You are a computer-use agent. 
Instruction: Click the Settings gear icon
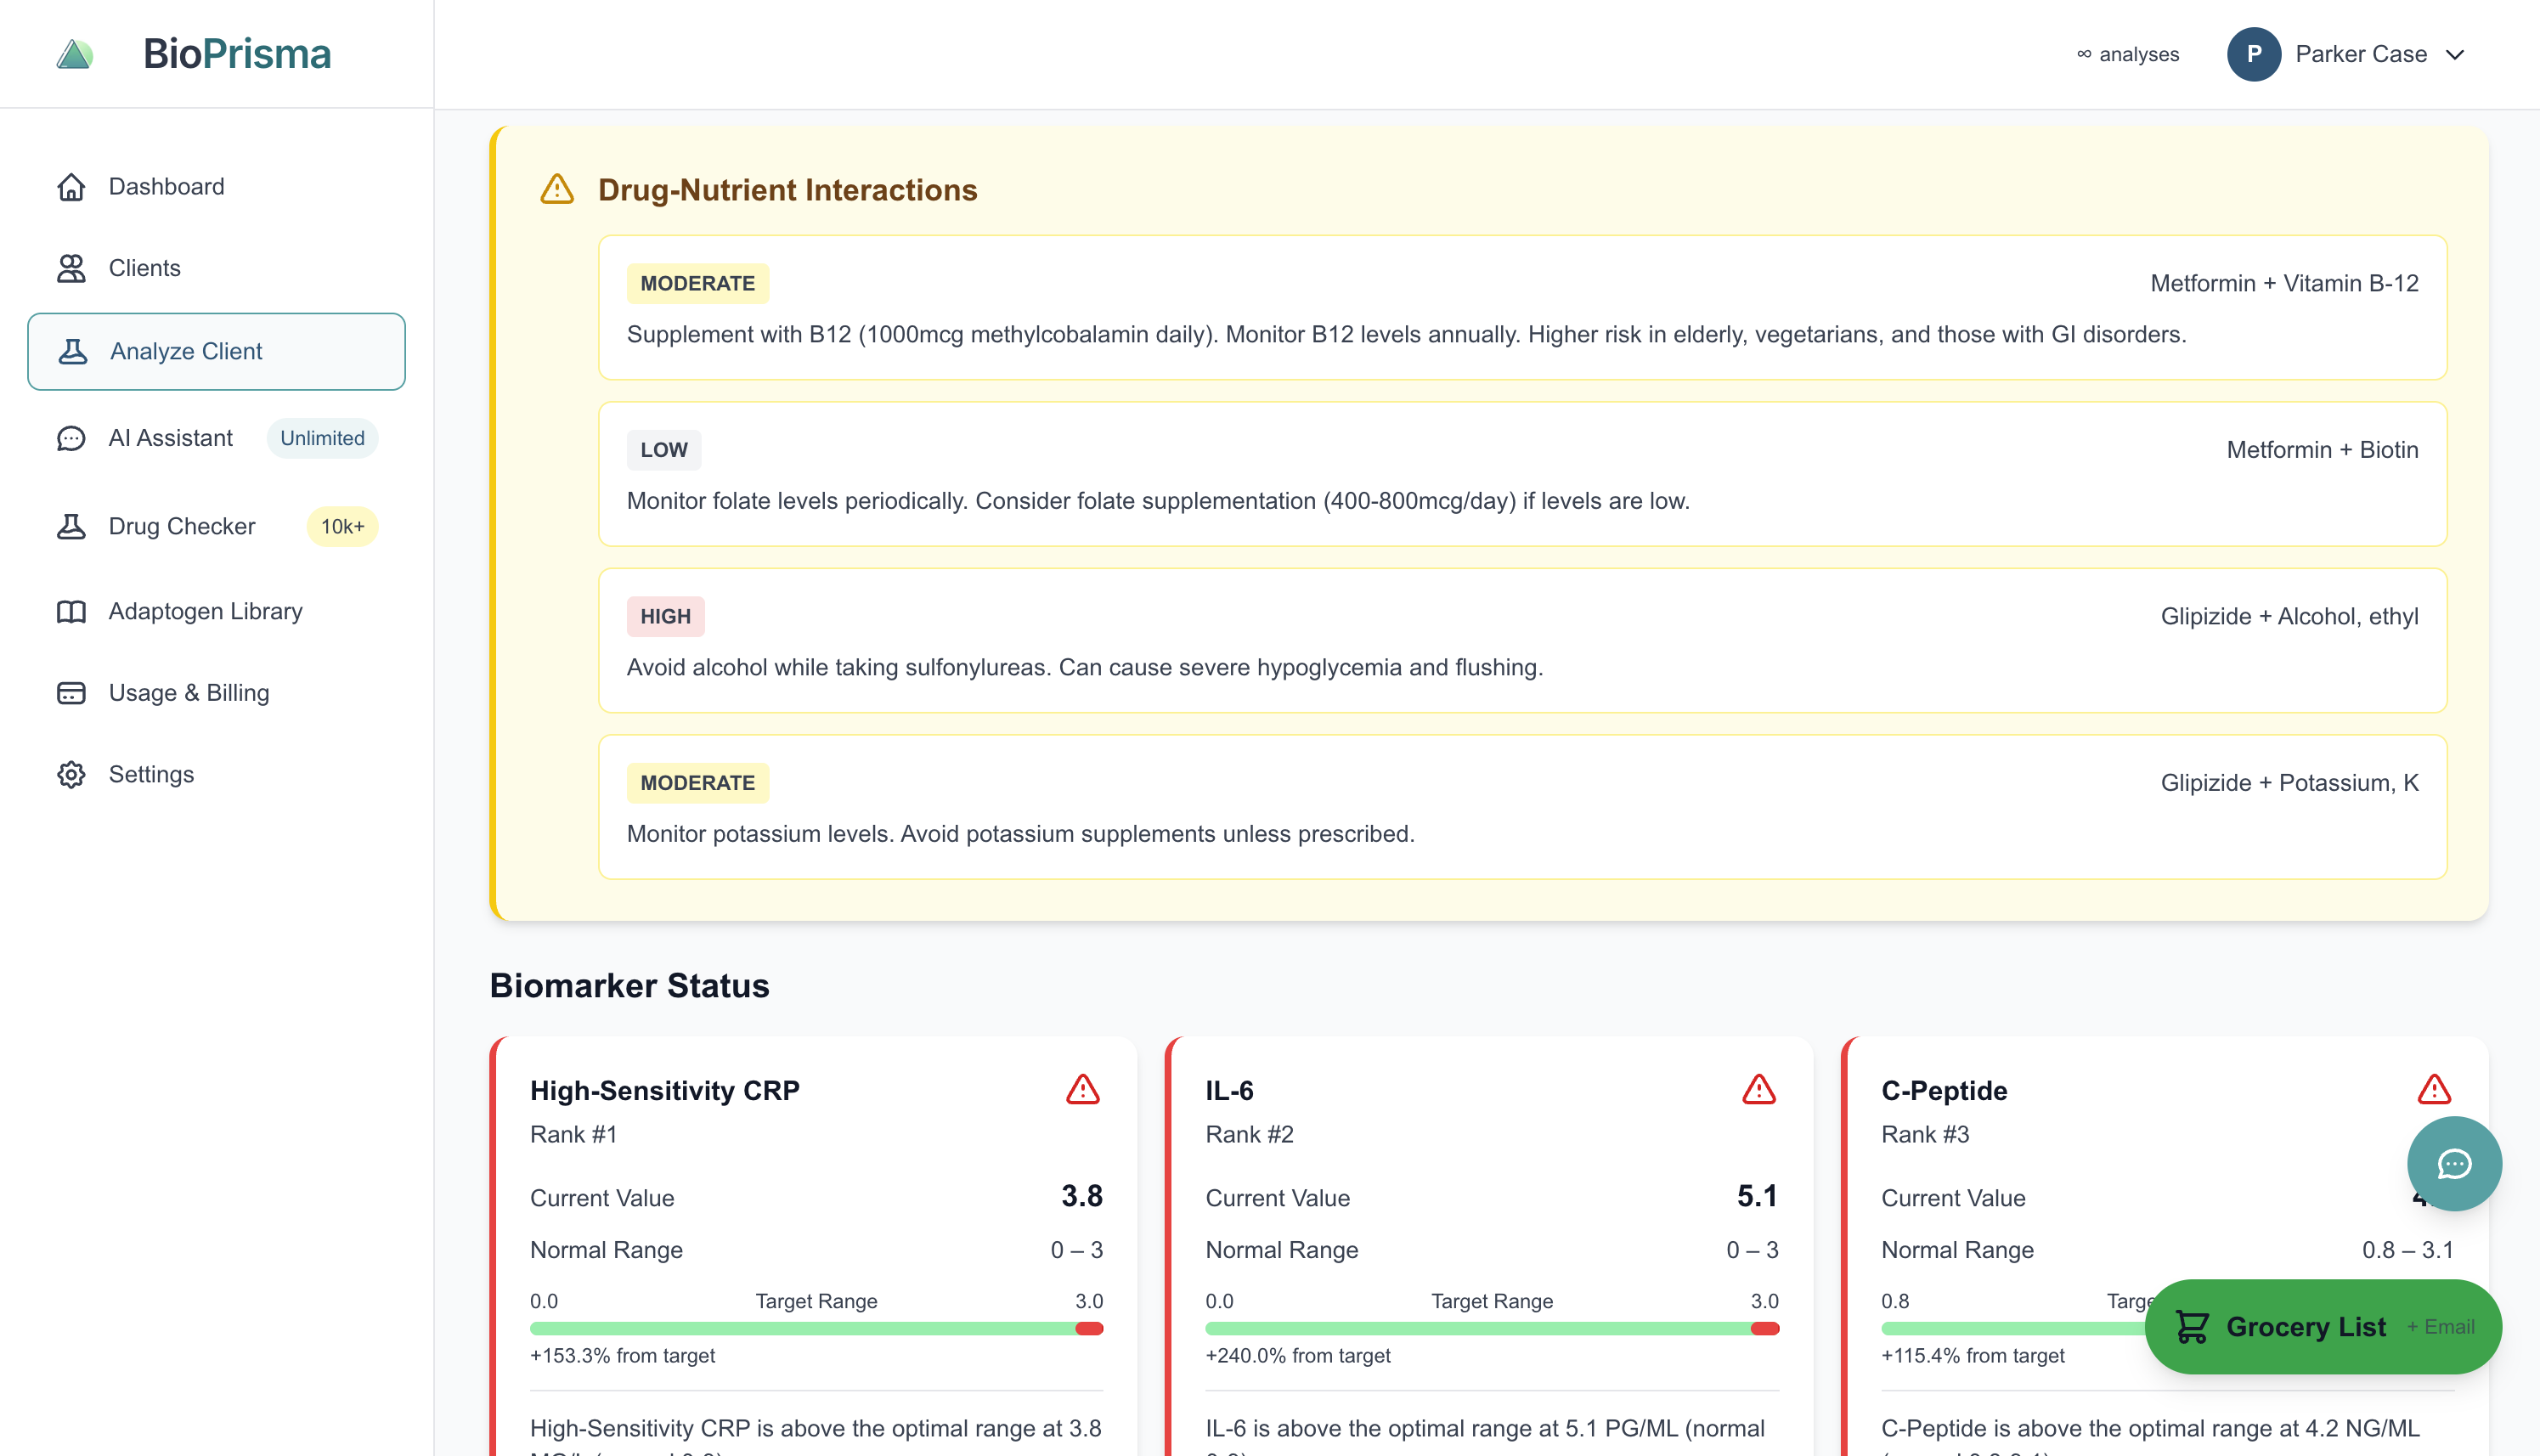pos(71,774)
